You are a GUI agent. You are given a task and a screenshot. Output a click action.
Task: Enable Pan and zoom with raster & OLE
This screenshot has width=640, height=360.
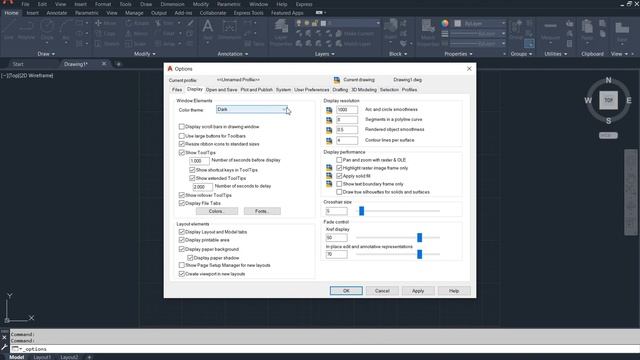[339, 160]
